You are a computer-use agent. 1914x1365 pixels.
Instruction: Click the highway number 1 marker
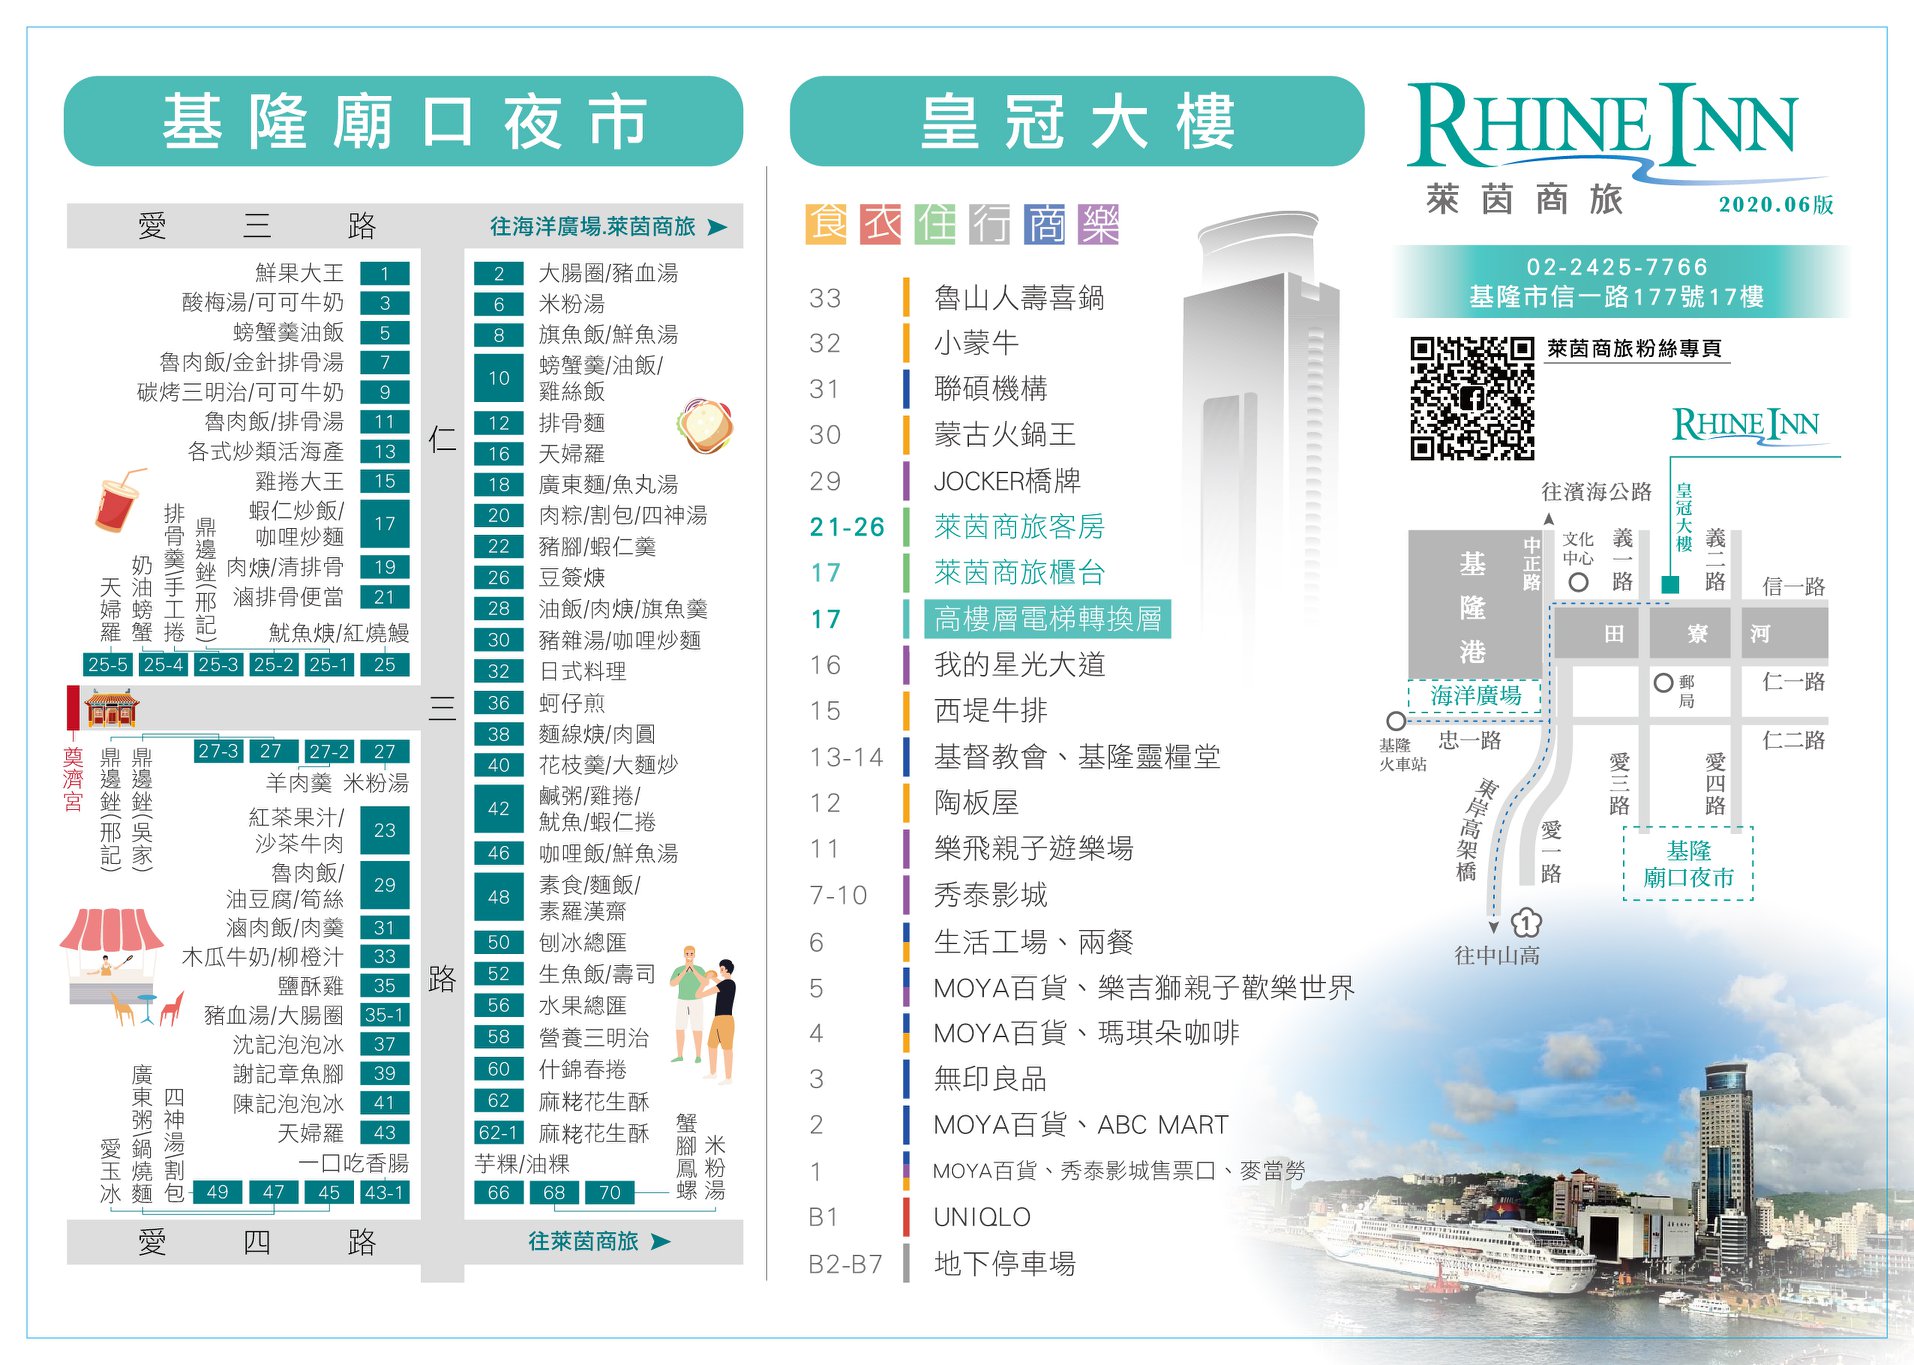click(x=1526, y=921)
